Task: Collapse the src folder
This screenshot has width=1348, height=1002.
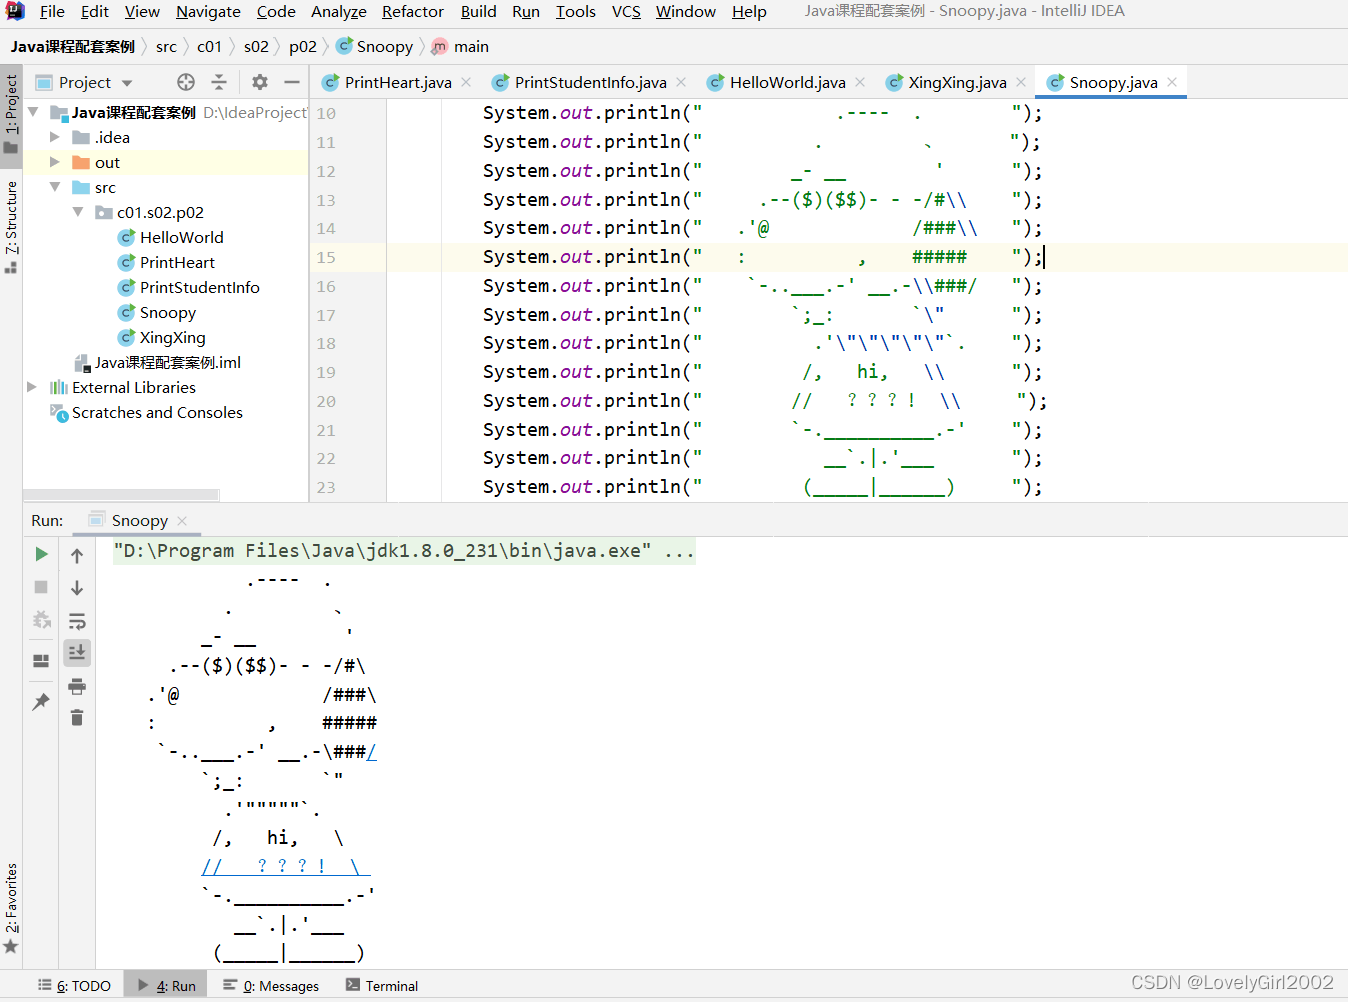Action: pos(55,187)
